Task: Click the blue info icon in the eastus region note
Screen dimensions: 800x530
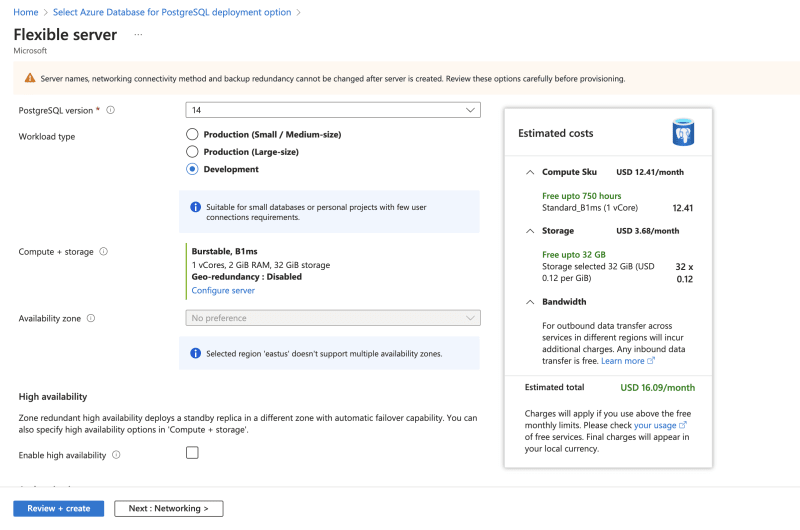Action: click(x=195, y=353)
